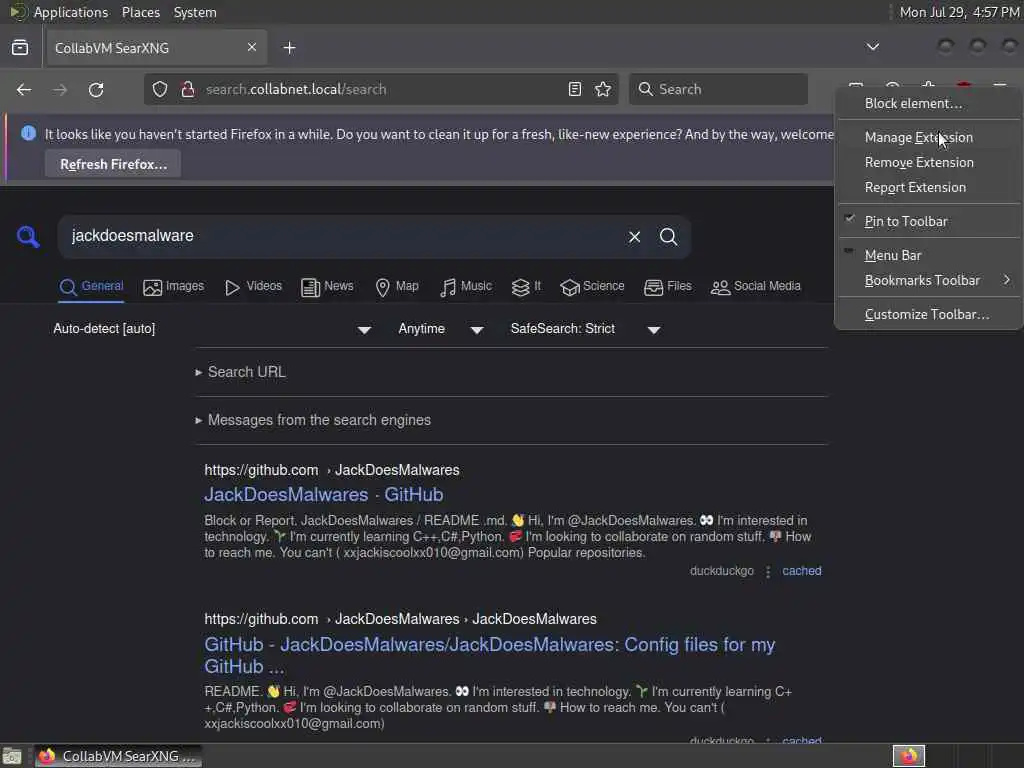1024x768 pixels.
Task: Click the Social Media people icon
Action: click(x=720, y=287)
